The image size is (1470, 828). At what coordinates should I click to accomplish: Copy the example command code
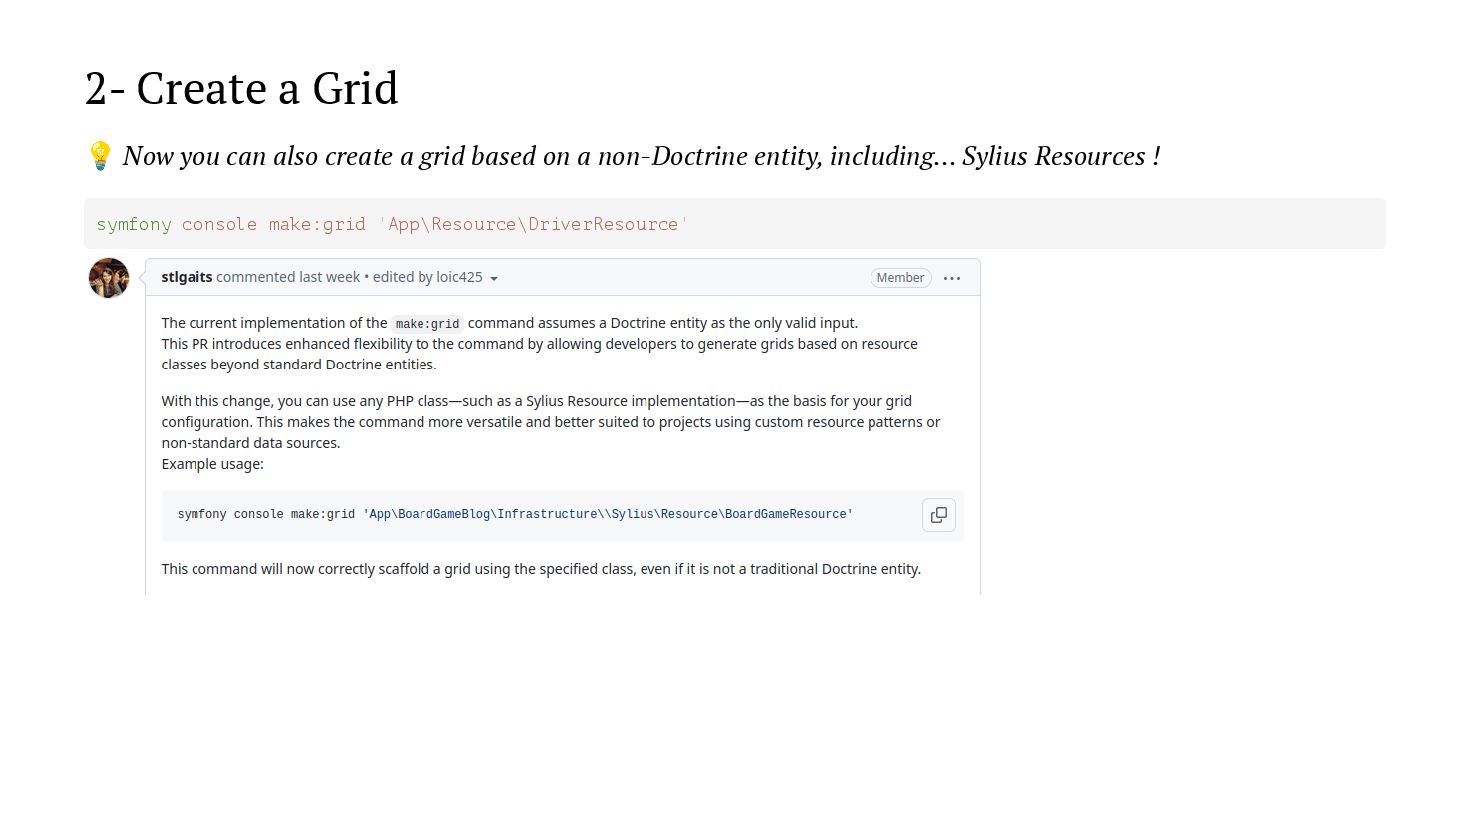coord(939,515)
